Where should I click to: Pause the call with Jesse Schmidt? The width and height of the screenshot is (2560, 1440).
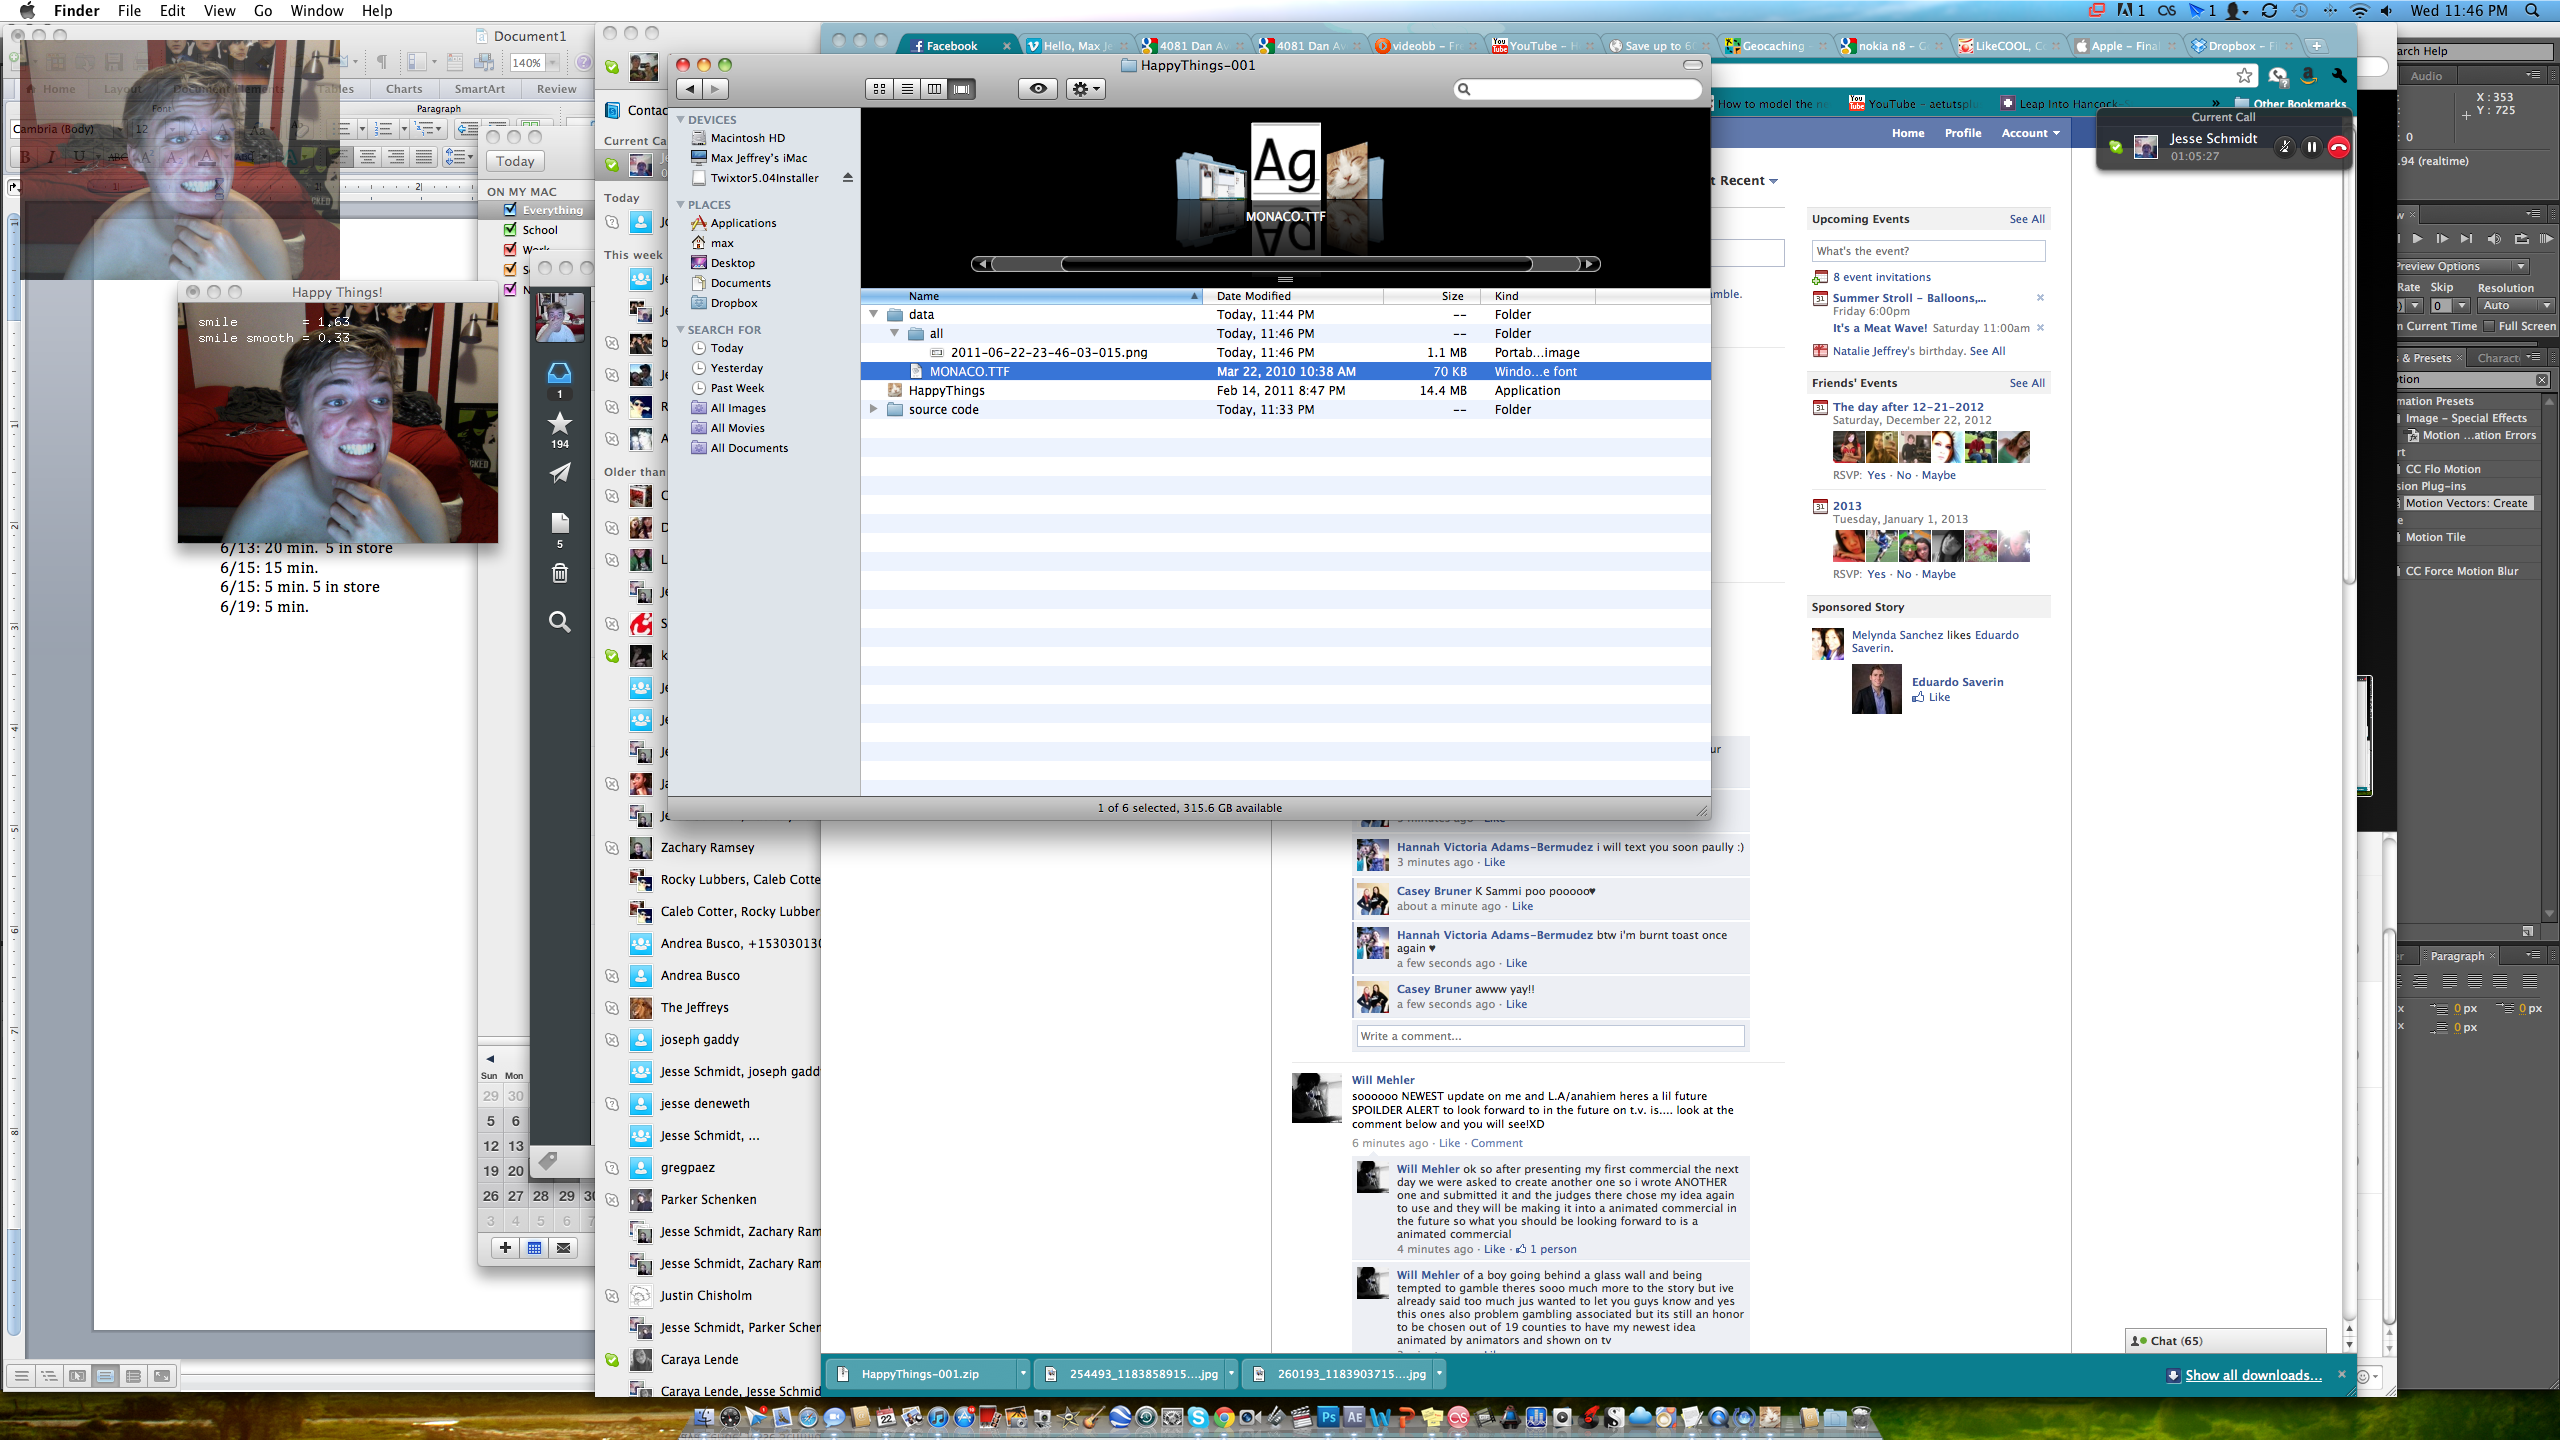tap(2311, 147)
